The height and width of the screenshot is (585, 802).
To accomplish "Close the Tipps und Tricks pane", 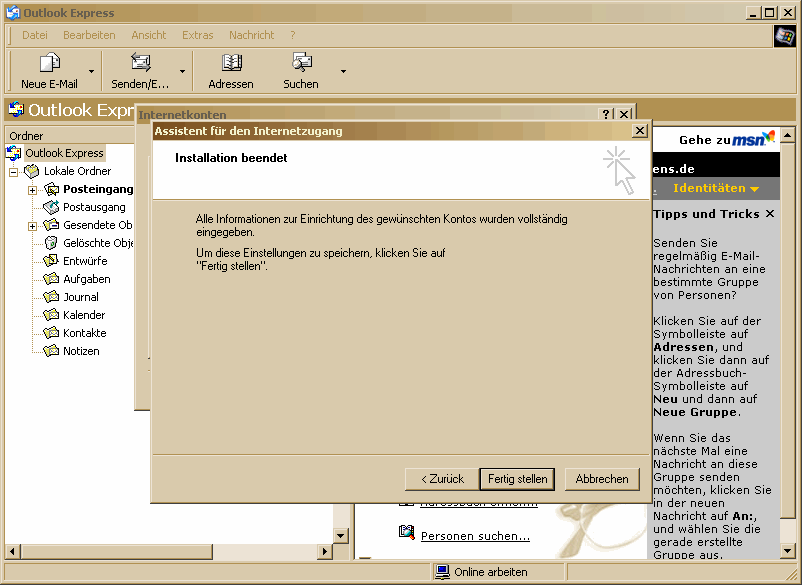I will [769, 214].
